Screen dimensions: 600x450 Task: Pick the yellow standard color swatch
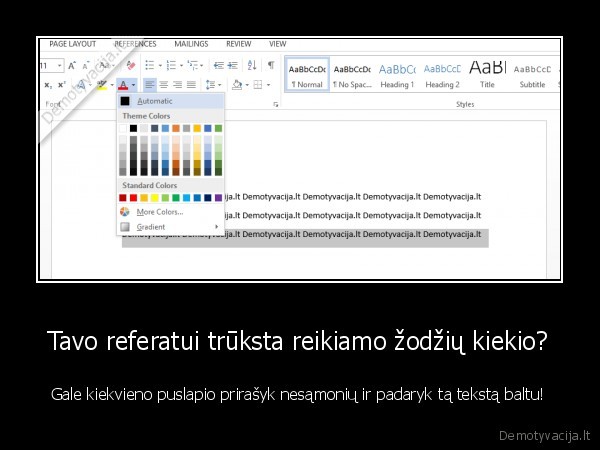(154, 198)
